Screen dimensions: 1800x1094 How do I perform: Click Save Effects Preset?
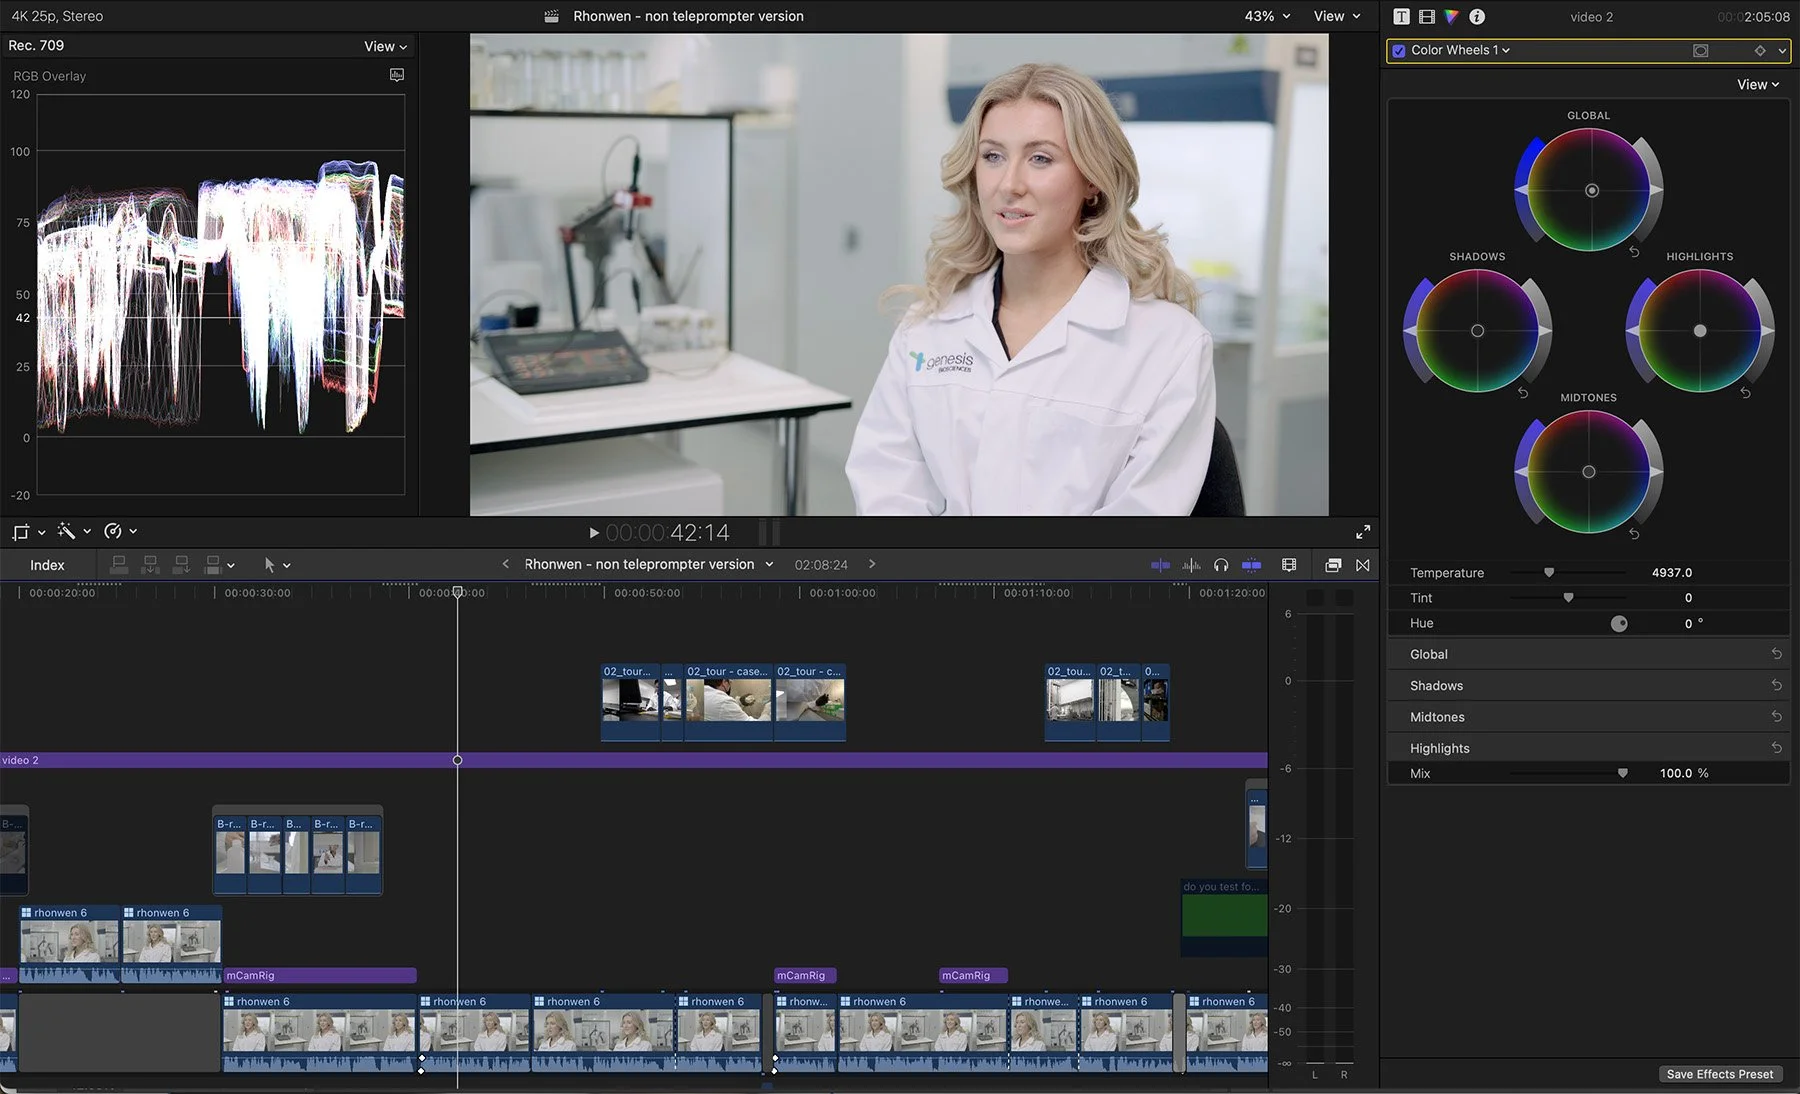(x=1719, y=1074)
